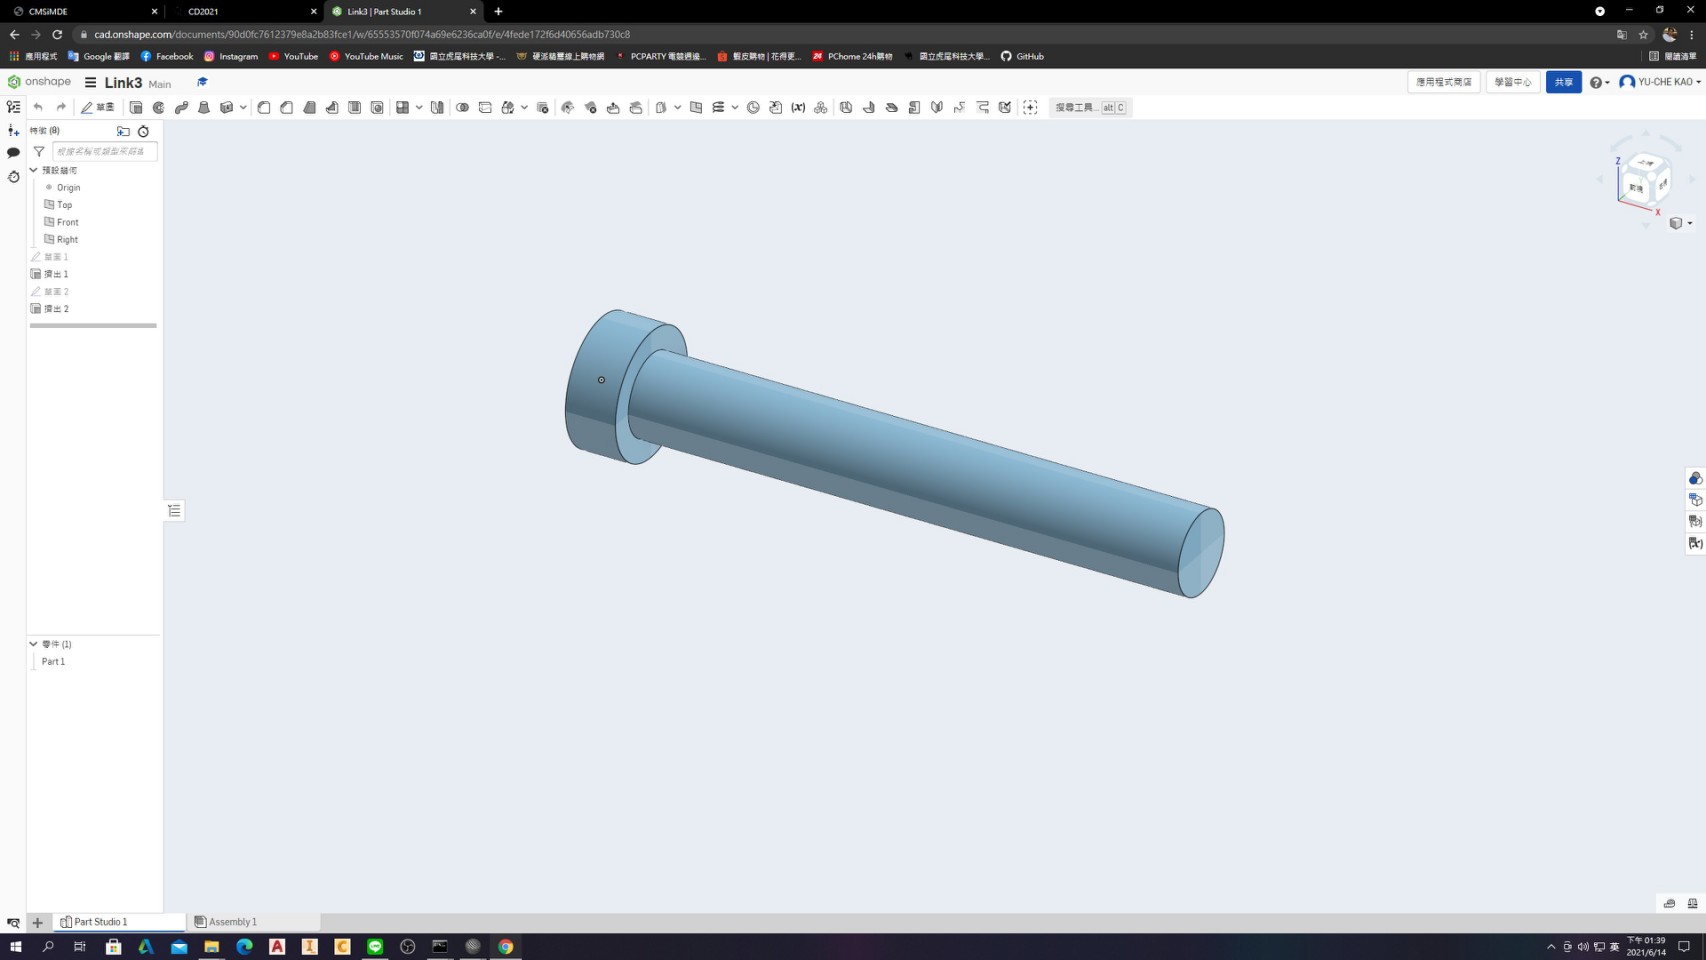The height and width of the screenshot is (960, 1706).
Task: Click the feature filter search field
Action: (x=104, y=152)
